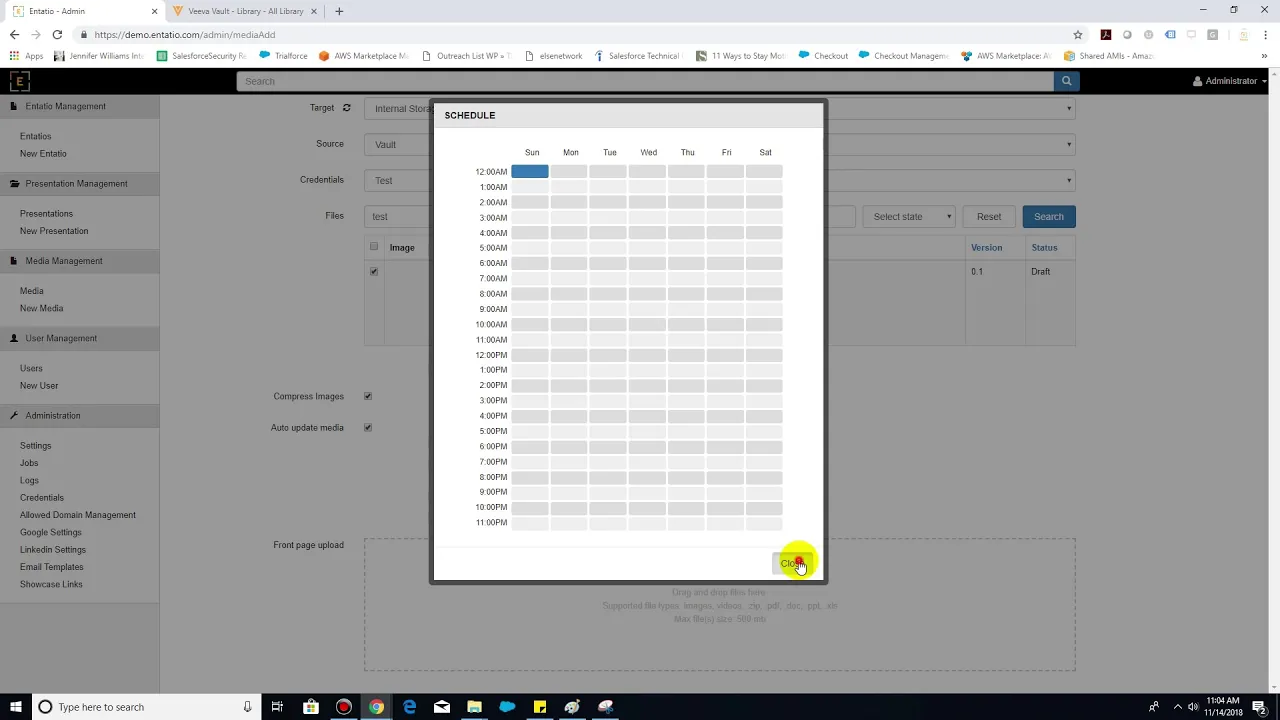Click the Presentation Management section header
The width and height of the screenshot is (1280, 720).
click(x=79, y=183)
